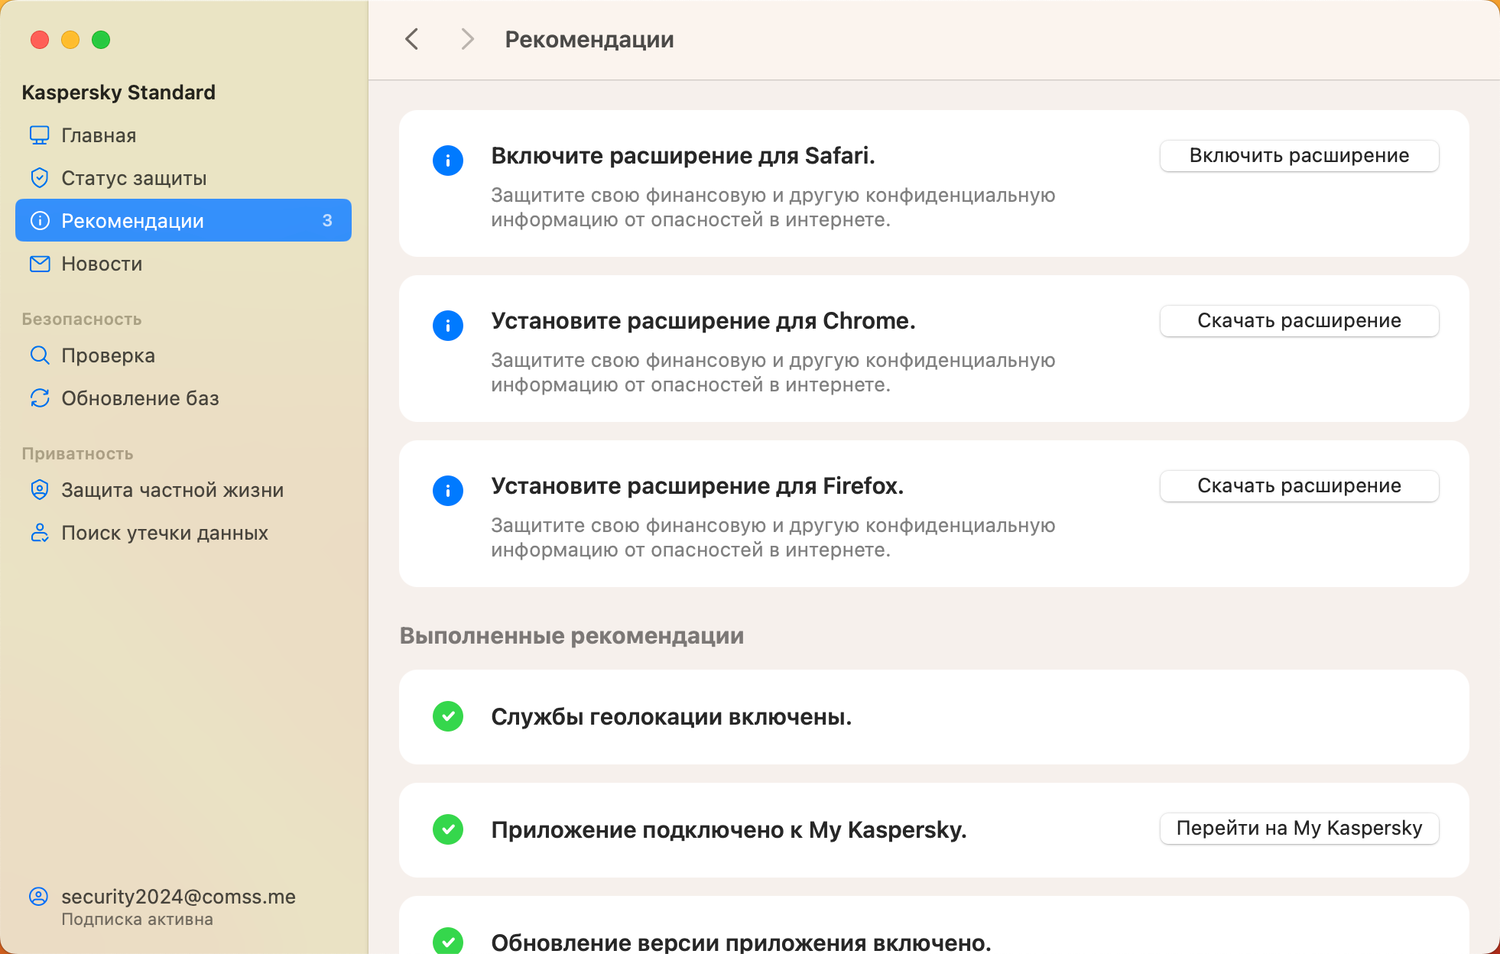Click the security2024@comss.me account label

click(x=178, y=896)
